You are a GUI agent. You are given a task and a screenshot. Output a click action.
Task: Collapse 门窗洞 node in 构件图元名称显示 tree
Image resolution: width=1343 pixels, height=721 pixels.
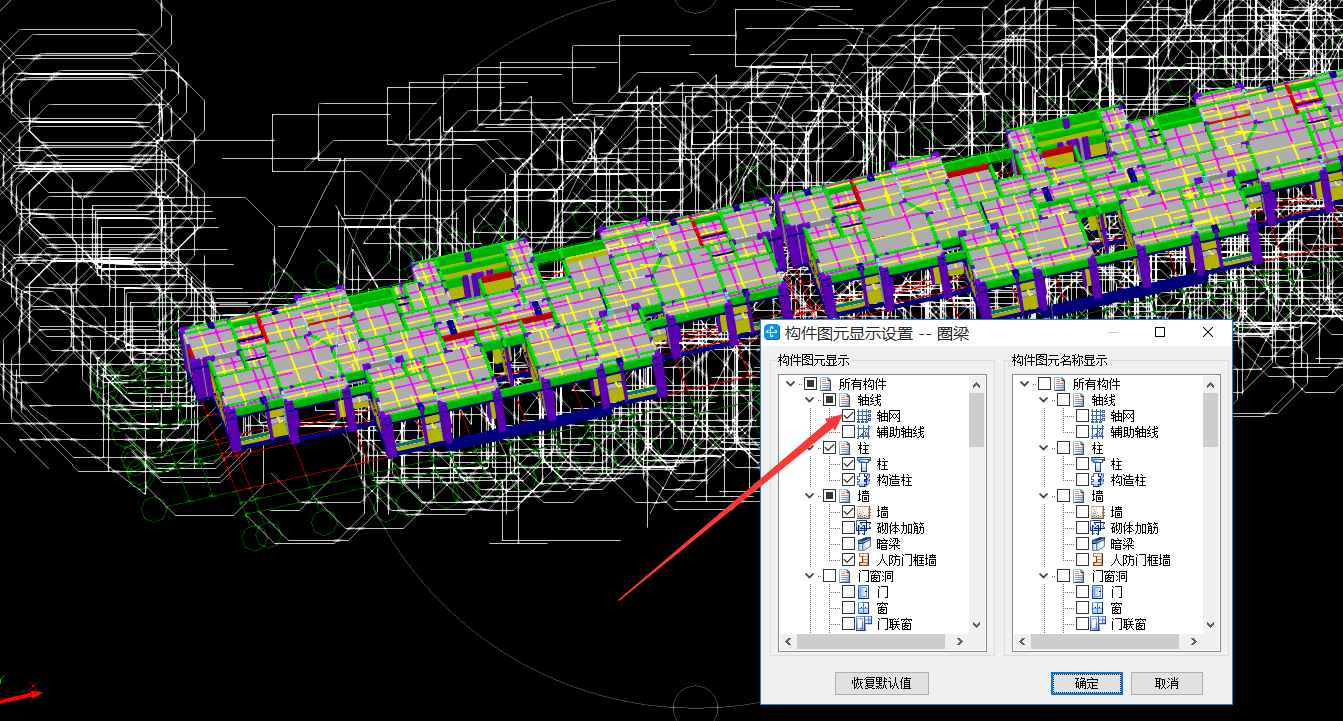point(1043,576)
